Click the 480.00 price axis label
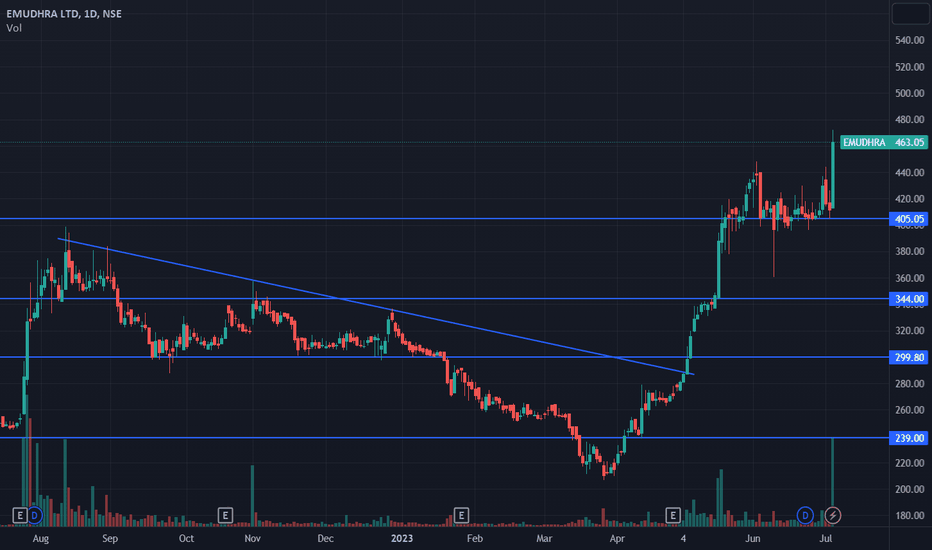932x550 pixels. coord(909,120)
